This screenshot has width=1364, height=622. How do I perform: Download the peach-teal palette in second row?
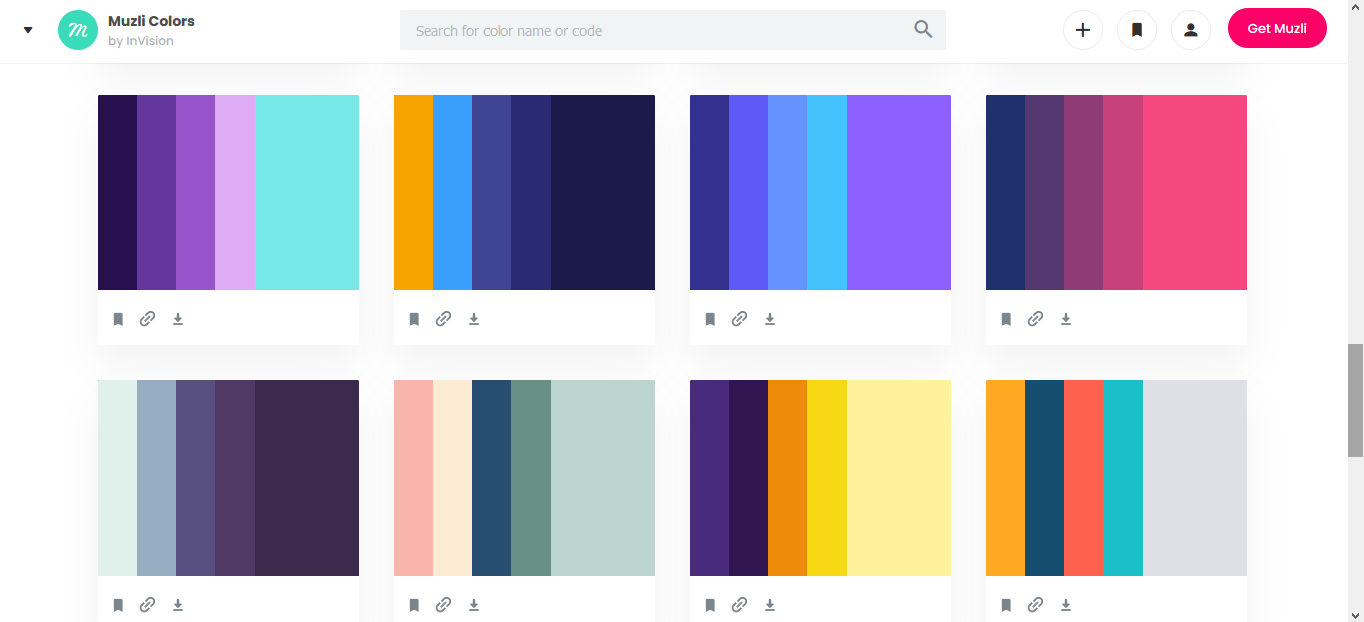(474, 605)
